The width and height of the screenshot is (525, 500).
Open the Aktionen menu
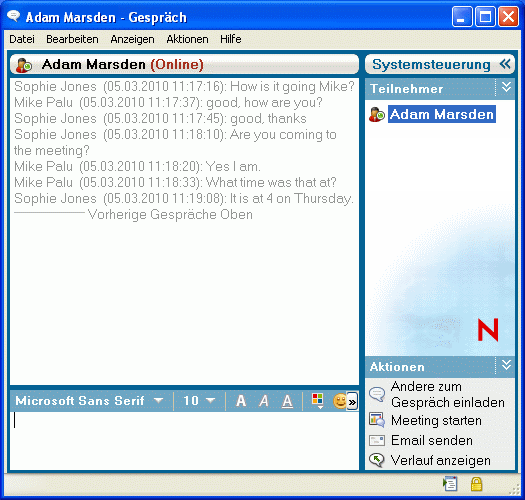pos(188,39)
